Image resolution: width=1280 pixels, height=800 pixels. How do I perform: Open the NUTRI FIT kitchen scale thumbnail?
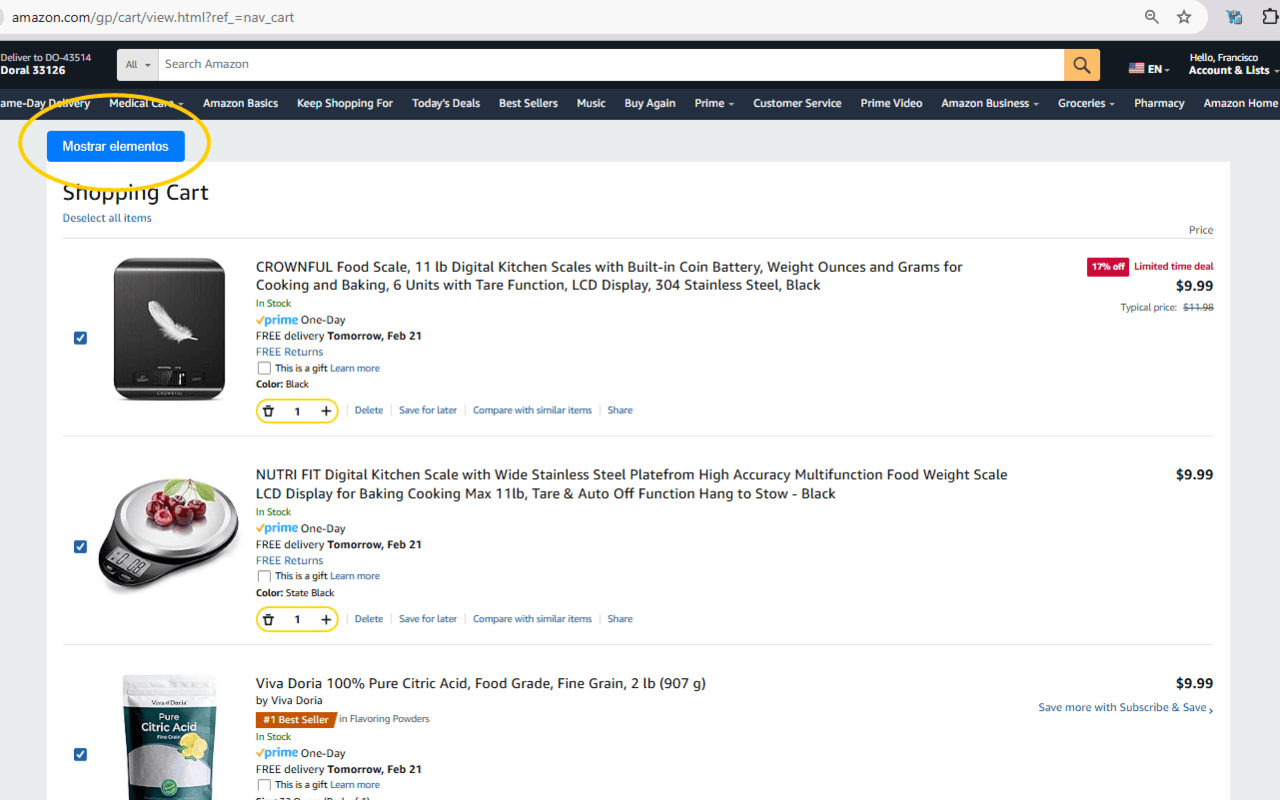pyautogui.click(x=169, y=533)
